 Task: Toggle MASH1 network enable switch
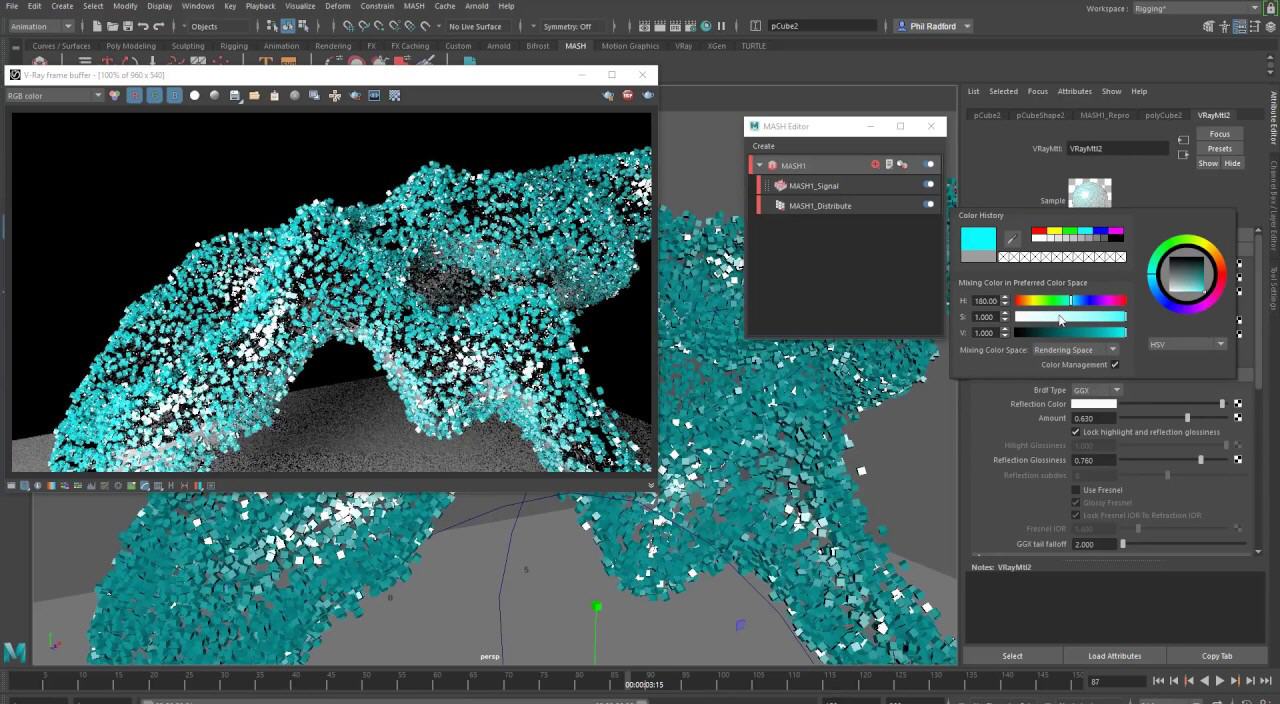929,165
